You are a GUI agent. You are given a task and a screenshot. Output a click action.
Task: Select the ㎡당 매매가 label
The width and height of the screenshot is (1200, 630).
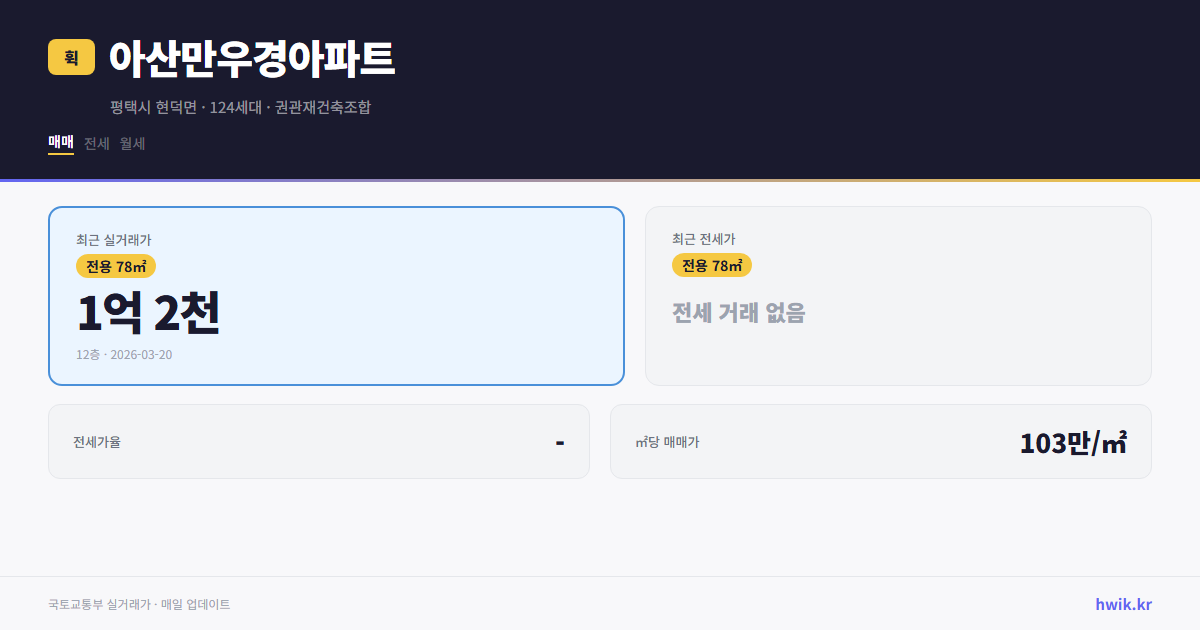pos(664,441)
